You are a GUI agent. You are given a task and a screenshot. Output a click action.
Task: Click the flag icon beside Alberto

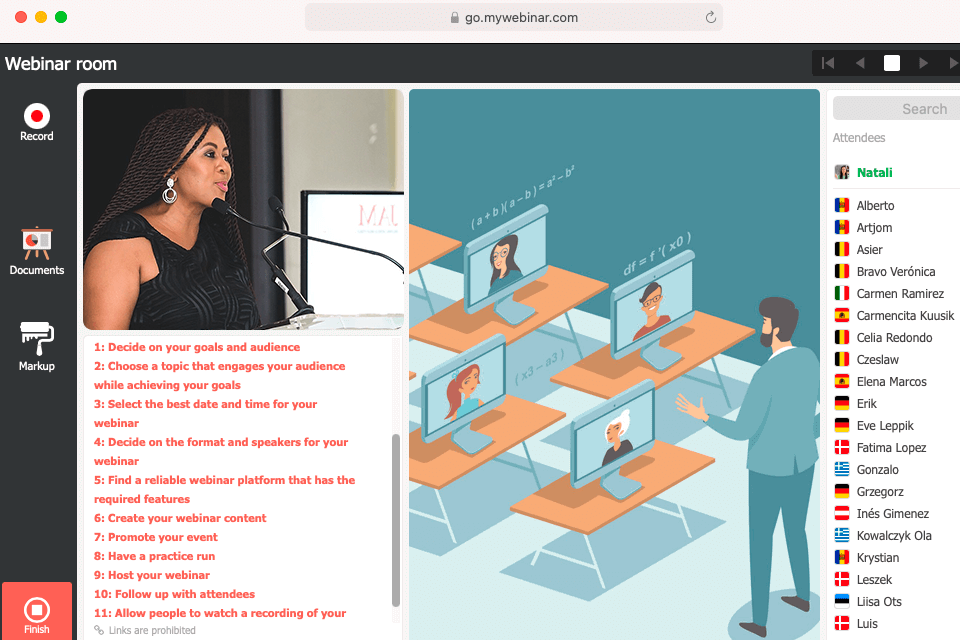[x=842, y=205]
